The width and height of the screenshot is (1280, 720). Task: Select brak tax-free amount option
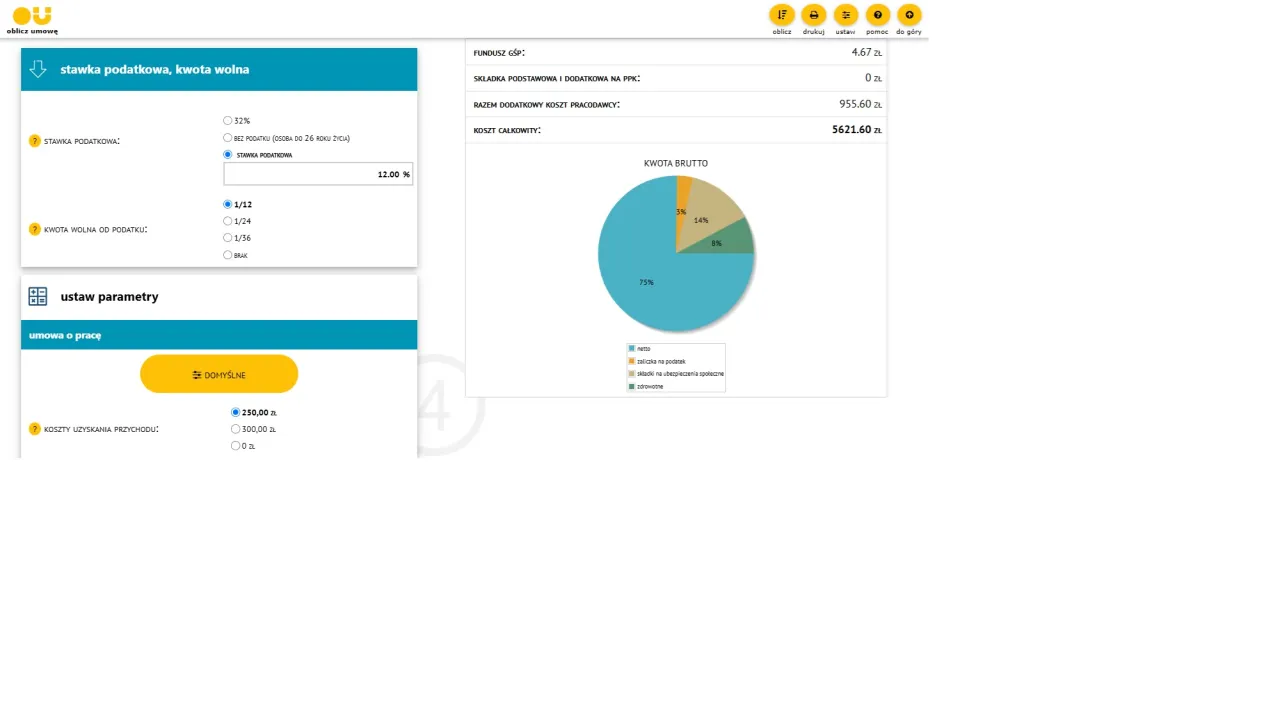(x=228, y=255)
